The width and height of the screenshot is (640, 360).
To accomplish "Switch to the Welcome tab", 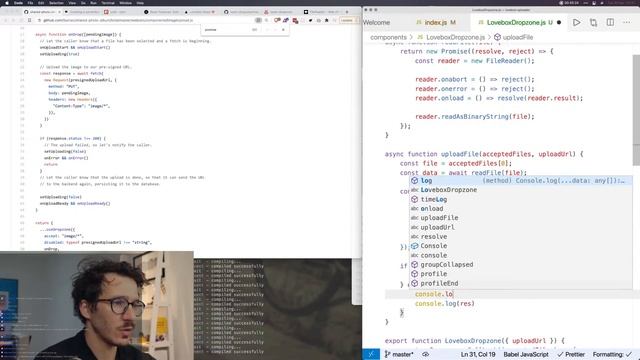I will [x=376, y=22].
